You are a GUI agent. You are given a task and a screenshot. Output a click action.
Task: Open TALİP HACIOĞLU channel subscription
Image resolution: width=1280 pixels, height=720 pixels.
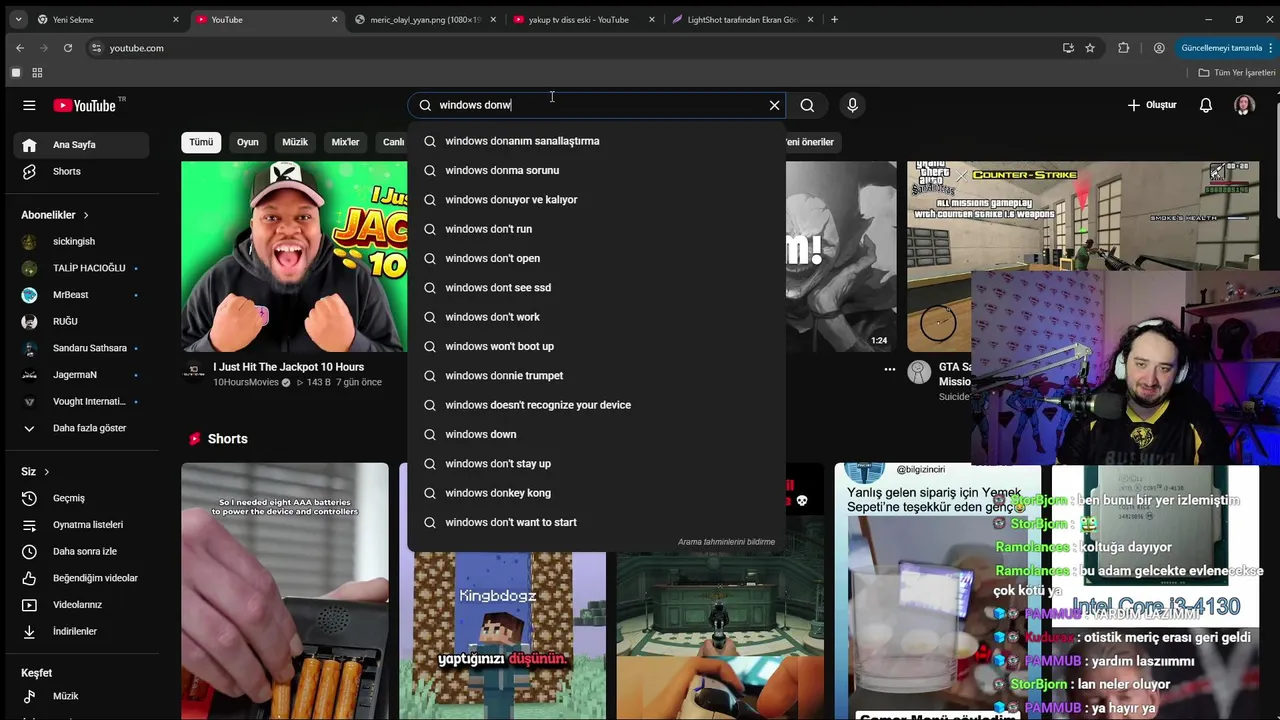82,268
